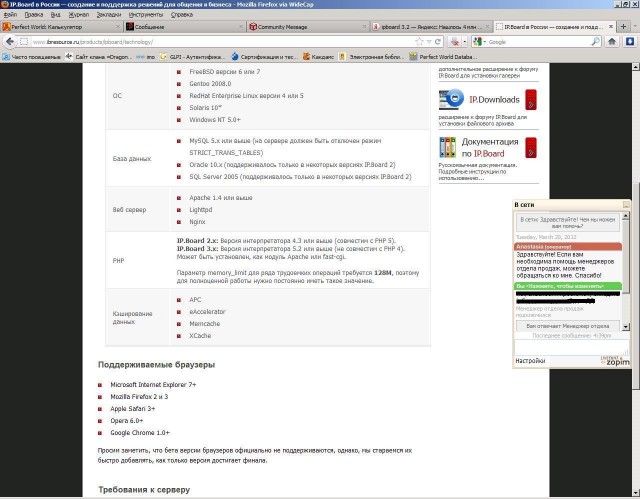The image size is (640, 499).
Task: Click the magnifier search icon
Action: (596, 42)
